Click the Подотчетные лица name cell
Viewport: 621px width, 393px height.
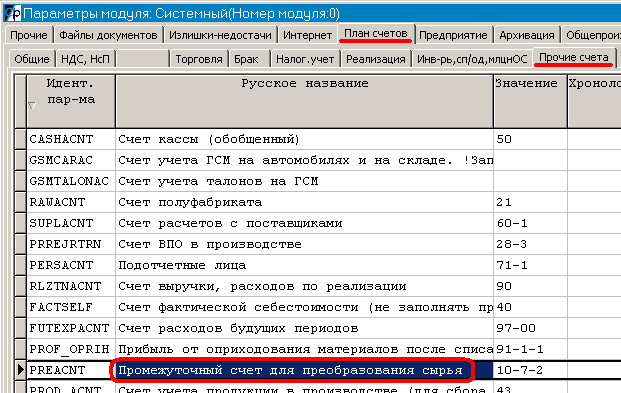pyautogui.click(x=304, y=265)
